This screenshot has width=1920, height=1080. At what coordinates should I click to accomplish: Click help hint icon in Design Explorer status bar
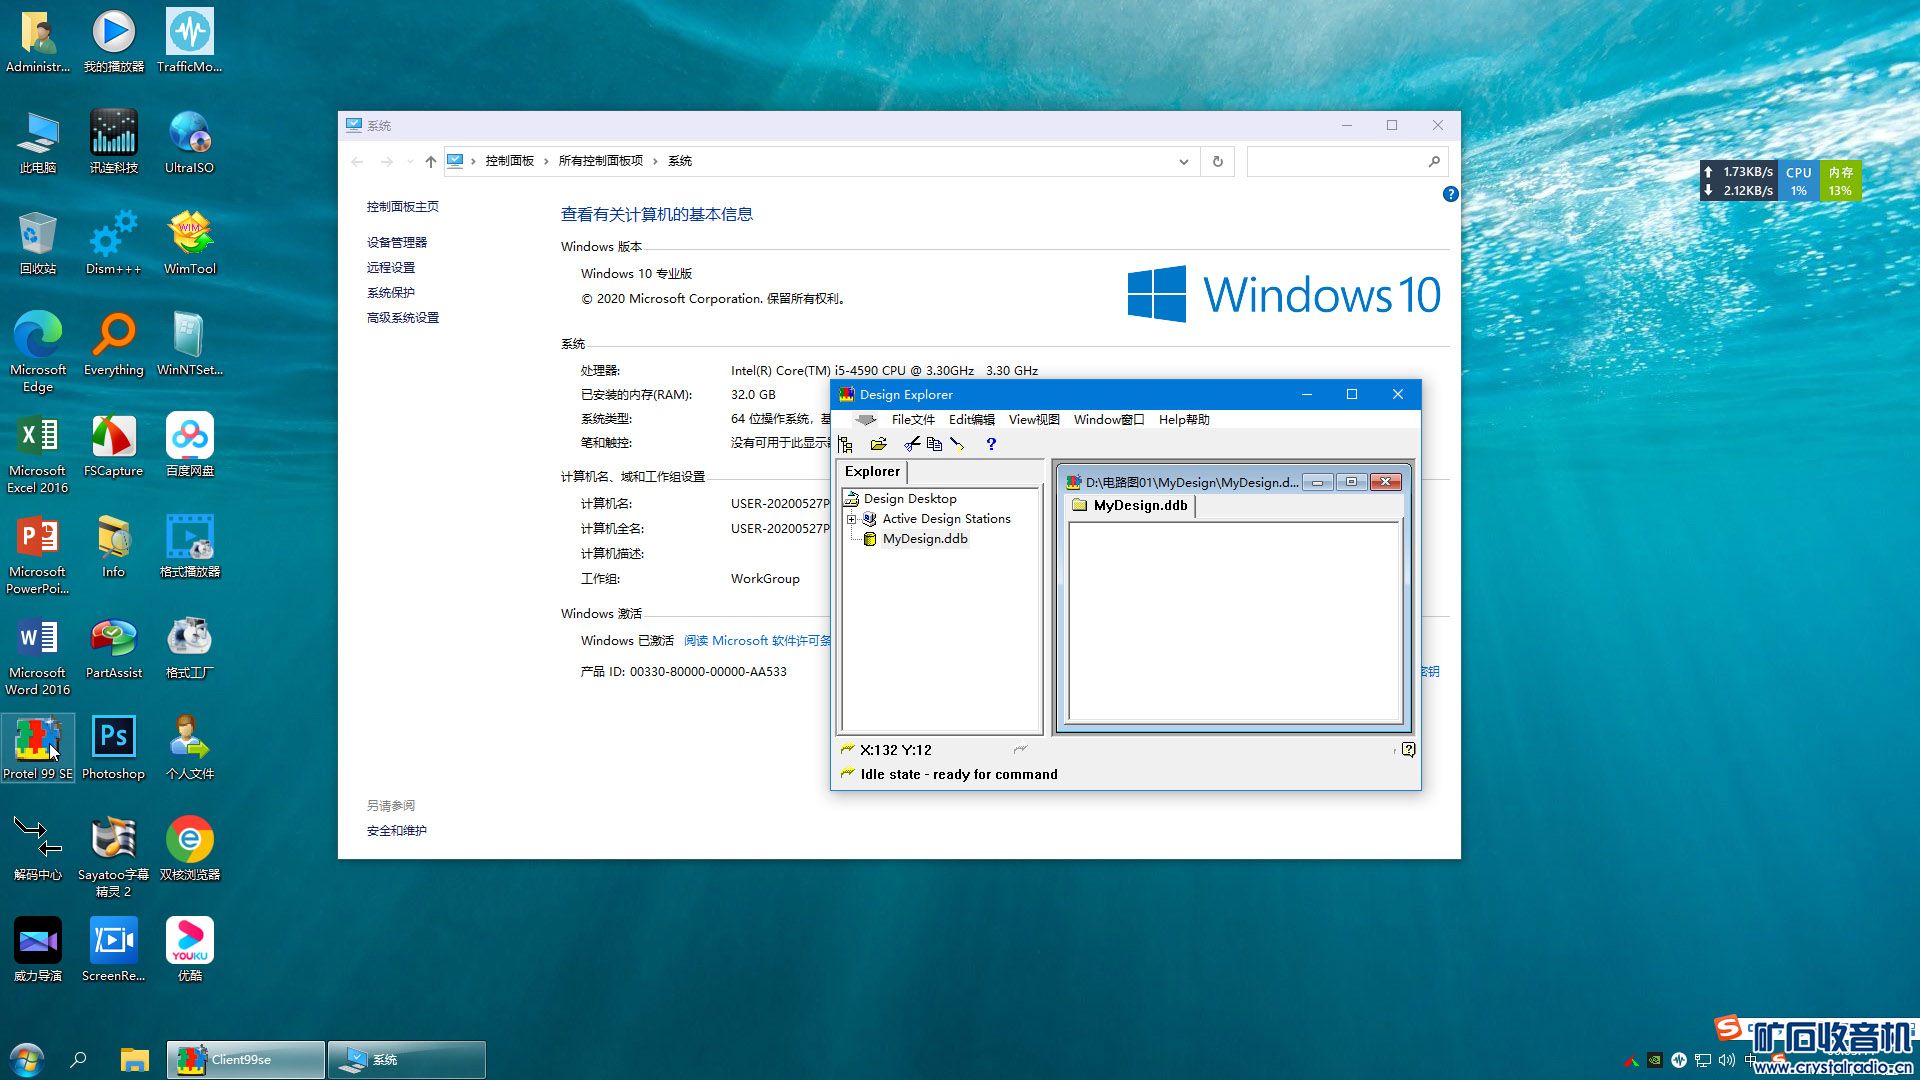click(1408, 749)
